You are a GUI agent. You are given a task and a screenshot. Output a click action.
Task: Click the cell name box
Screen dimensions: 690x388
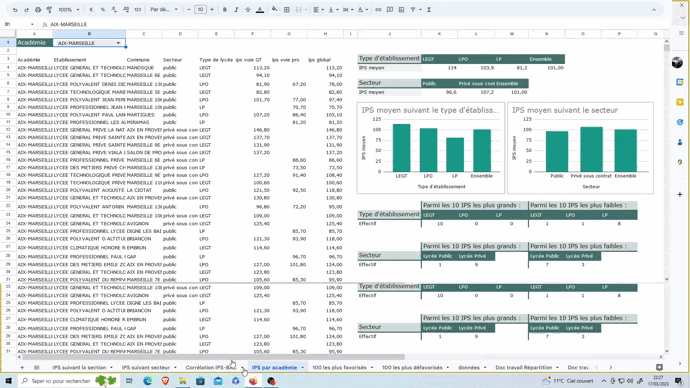coord(19,25)
